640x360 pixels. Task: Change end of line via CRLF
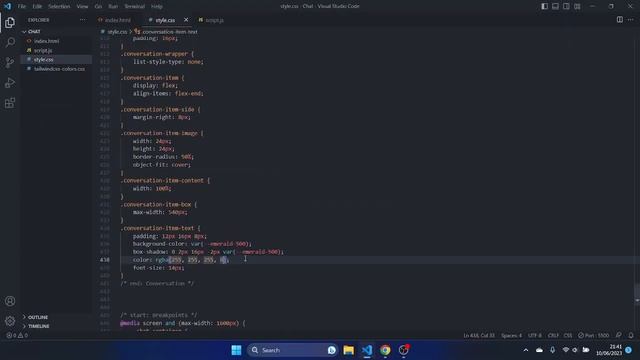[553, 336]
